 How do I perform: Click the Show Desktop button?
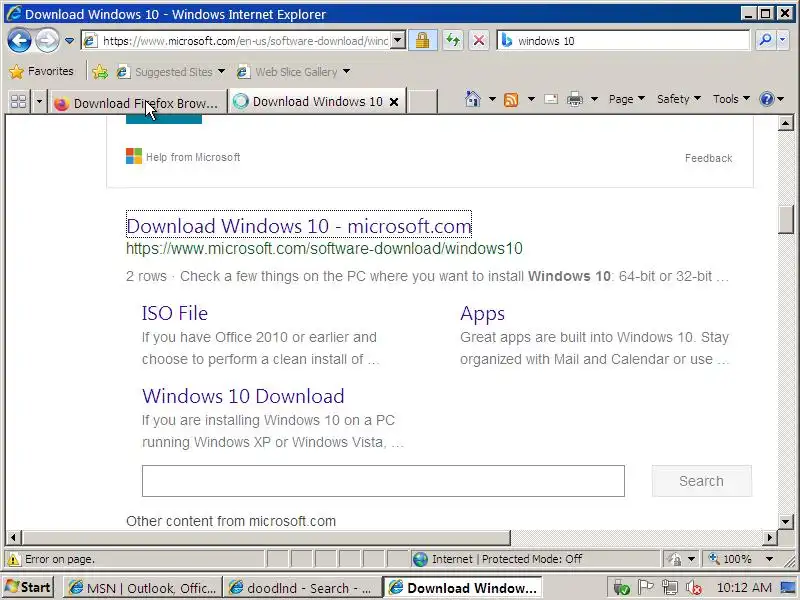(x=789, y=588)
